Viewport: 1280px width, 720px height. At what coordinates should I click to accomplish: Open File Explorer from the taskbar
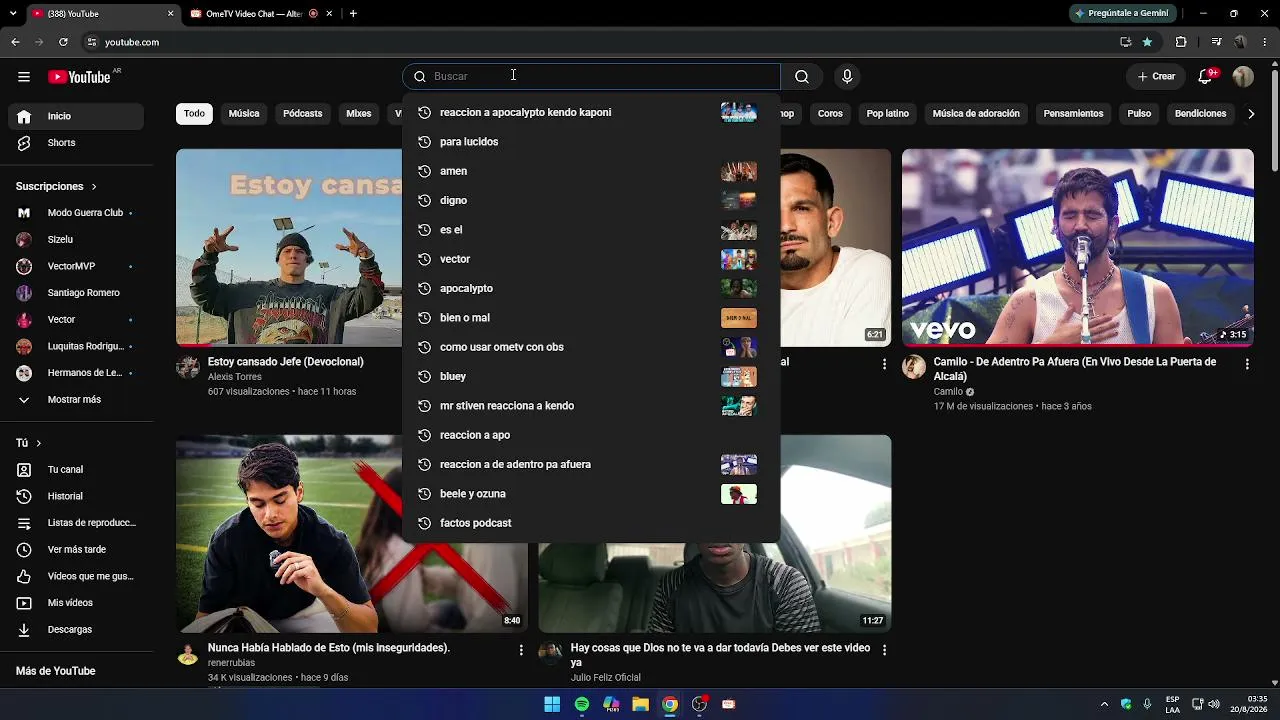(x=640, y=704)
